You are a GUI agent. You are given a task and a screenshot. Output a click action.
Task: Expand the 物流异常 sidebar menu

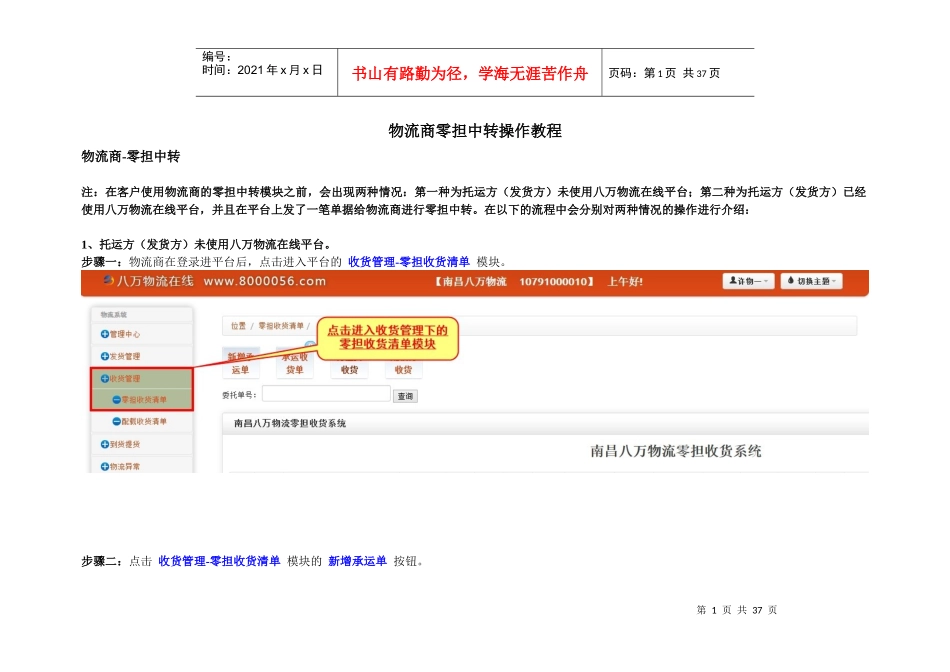pos(120,467)
